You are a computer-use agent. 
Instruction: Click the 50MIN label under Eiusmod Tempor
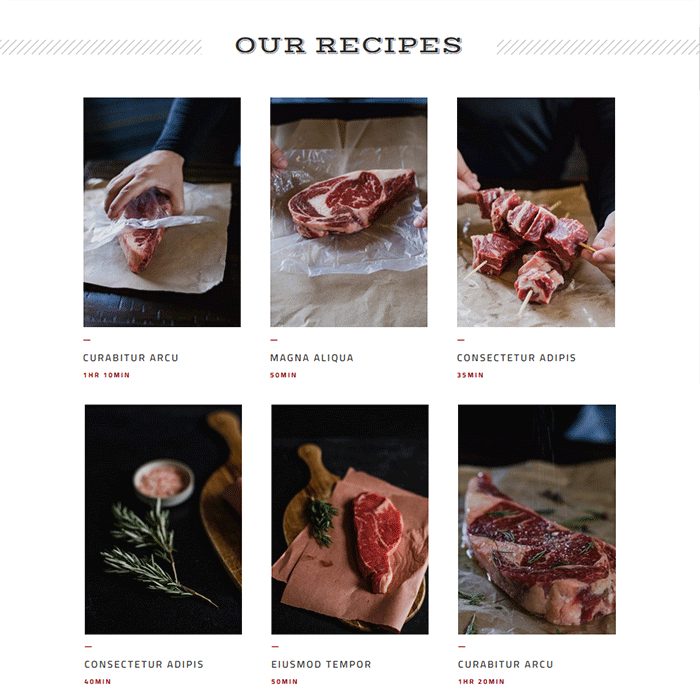tap(284, 682)
